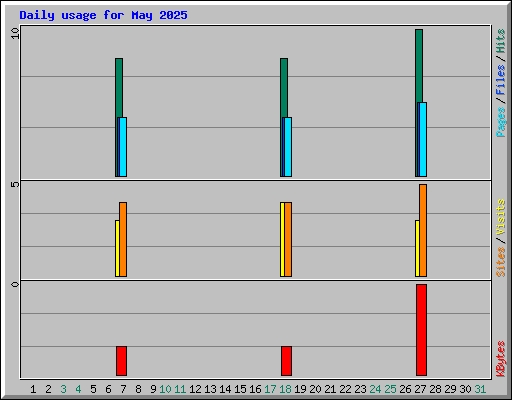Viewport: 512px width, 400px height.
Task: Click green weekend day label '17'
Action: [x=270, y=389]
